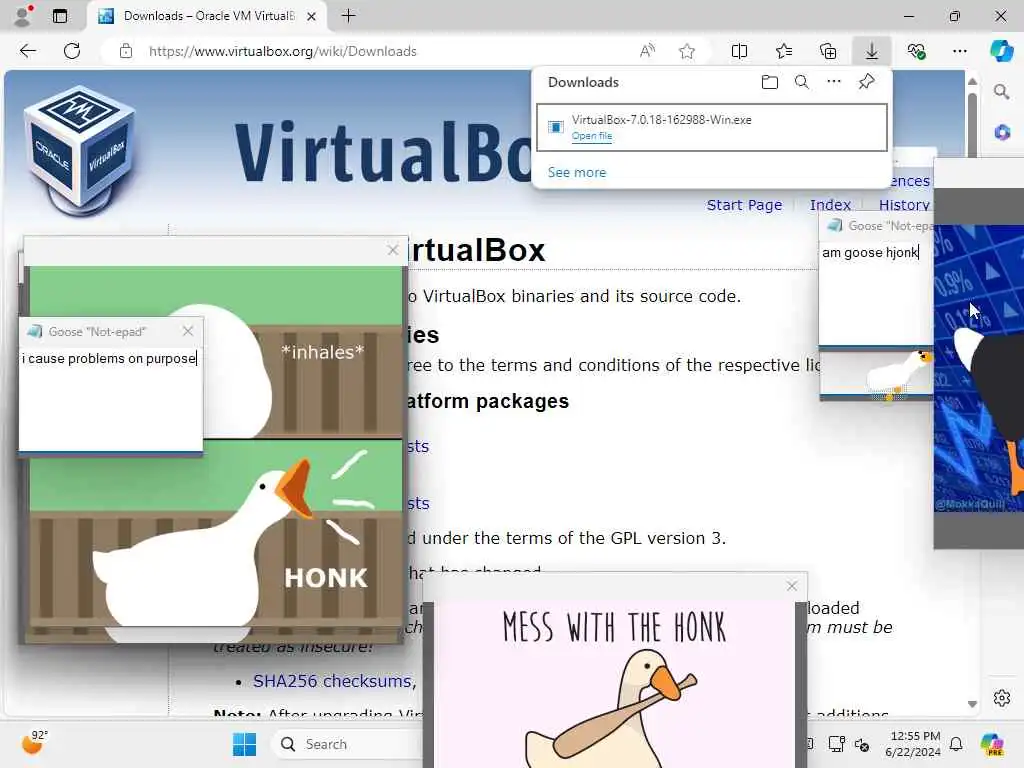This screenshot has width=1024, height=768.
Task: Open Copilot preview icon in taskbar
Action: click(x=992, y=744)
